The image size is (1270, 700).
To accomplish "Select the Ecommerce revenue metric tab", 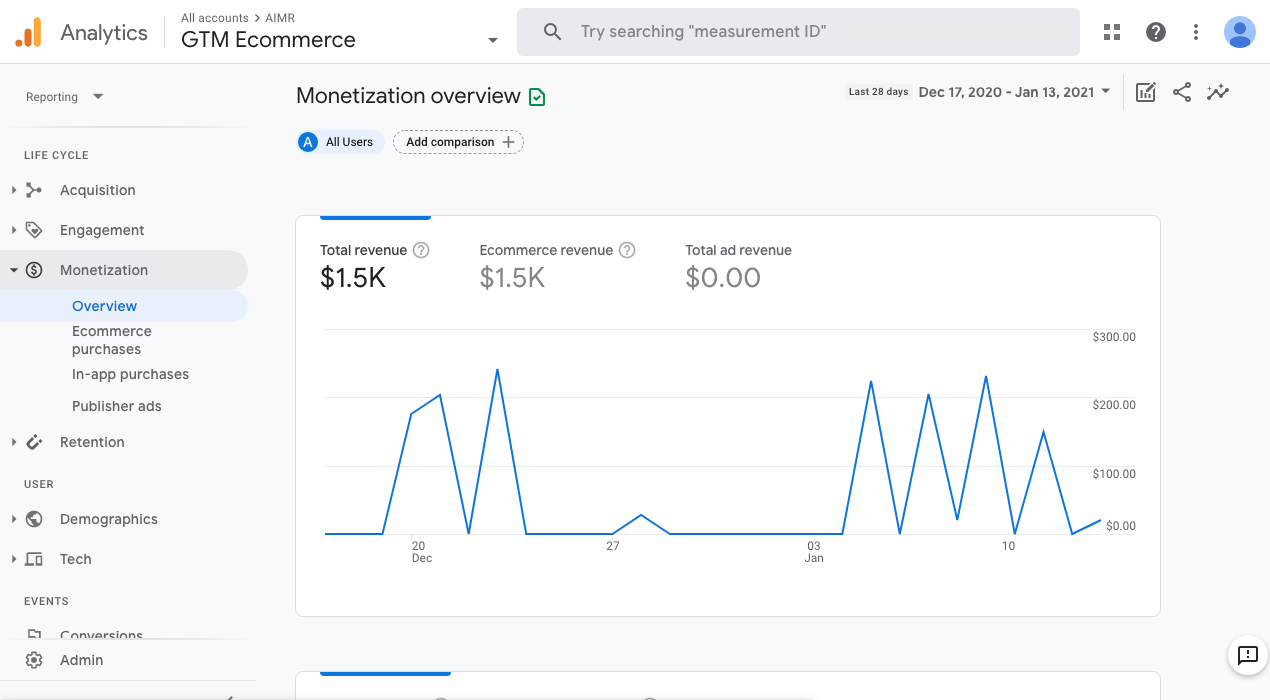I will [558, 266].
